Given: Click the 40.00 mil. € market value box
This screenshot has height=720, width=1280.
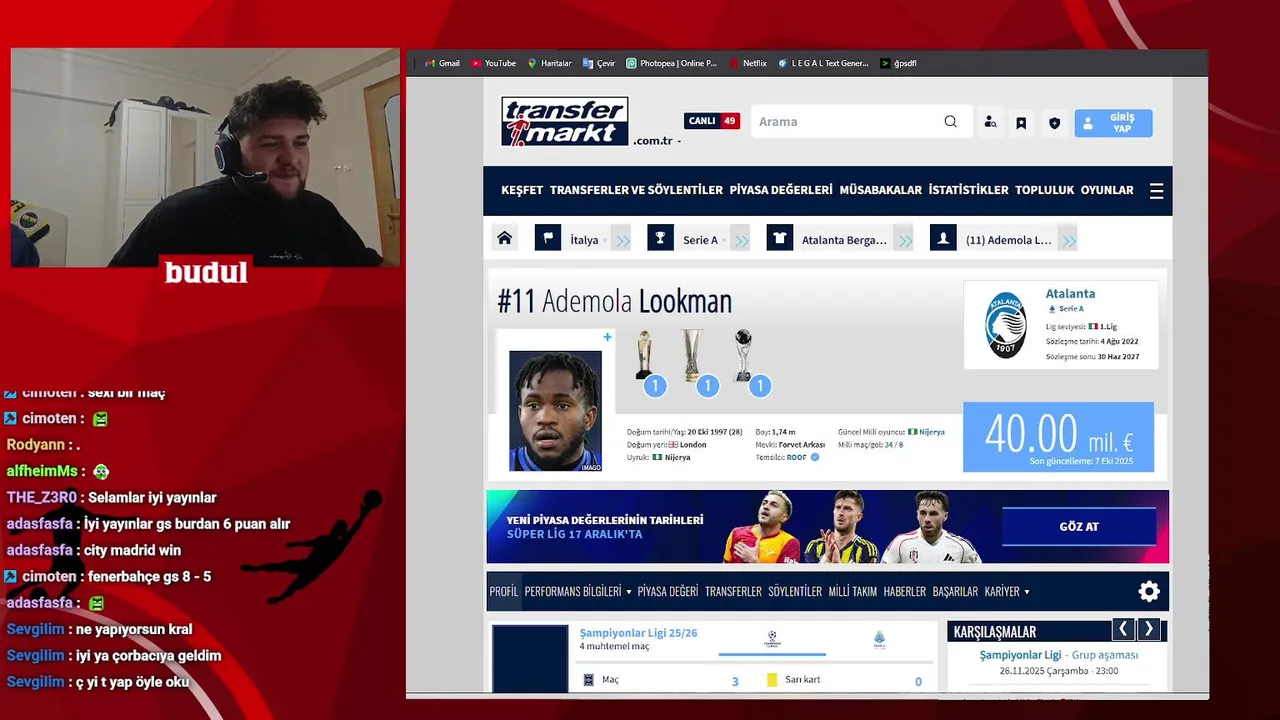Looking at the screenshot, I should [x=1058, y=437].
